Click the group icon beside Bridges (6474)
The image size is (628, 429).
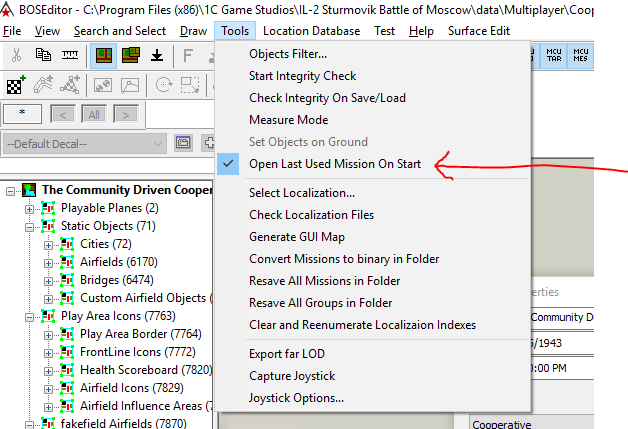click(x=67, y=280)
